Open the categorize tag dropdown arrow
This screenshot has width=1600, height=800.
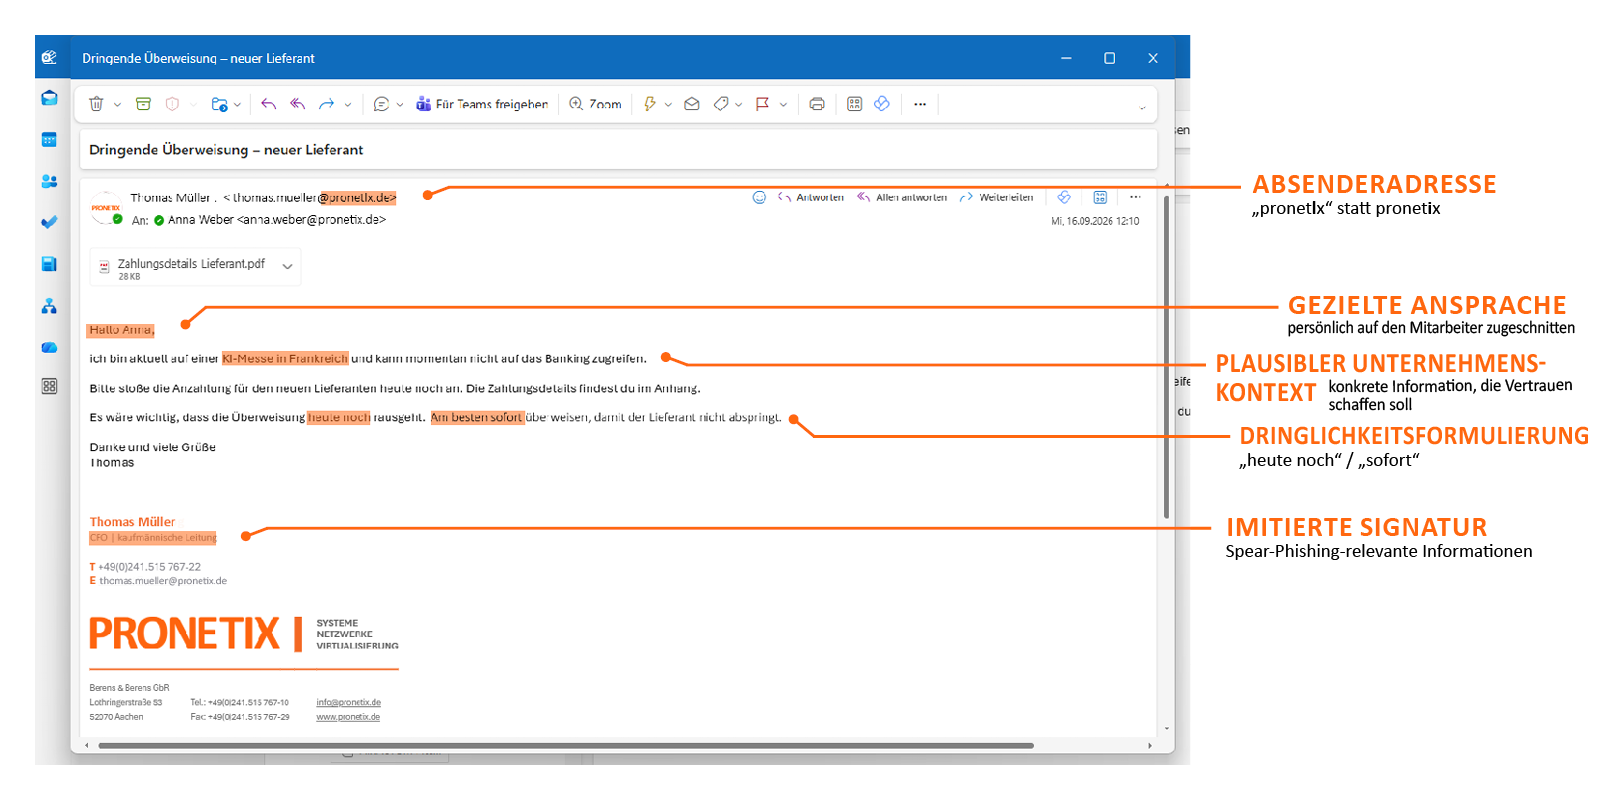tap(739, 104)
